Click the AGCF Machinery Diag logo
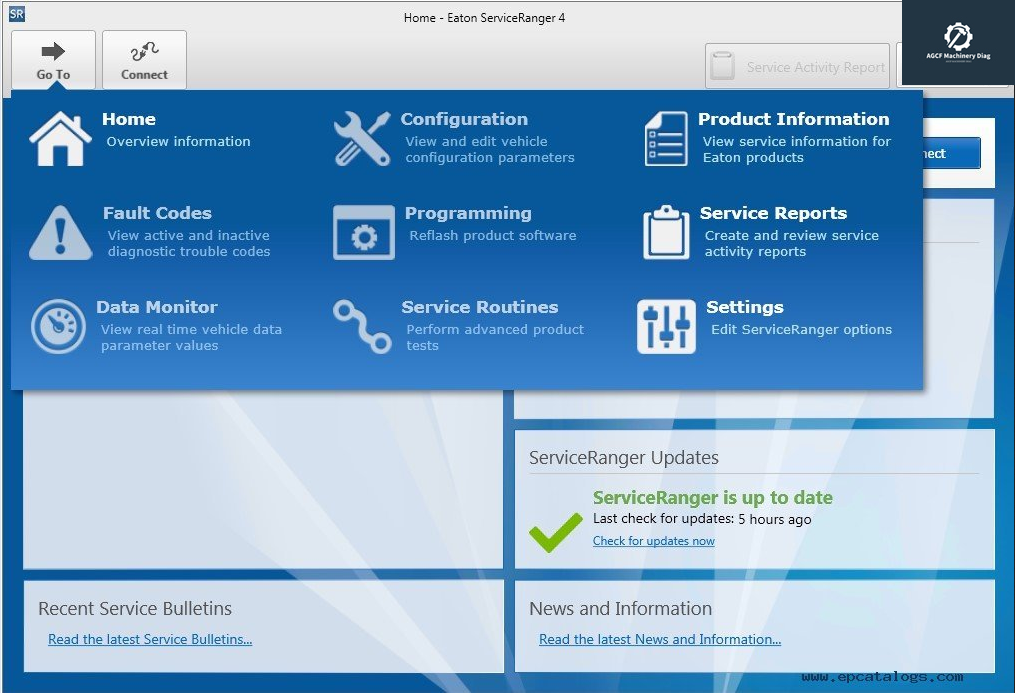 tap(959, 42)
